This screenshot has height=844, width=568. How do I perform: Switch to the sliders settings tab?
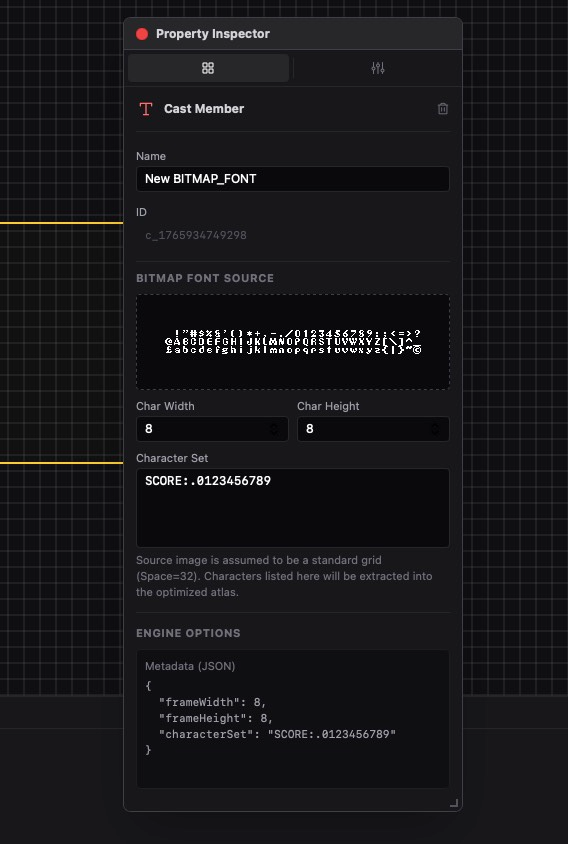tap(377, 68)
